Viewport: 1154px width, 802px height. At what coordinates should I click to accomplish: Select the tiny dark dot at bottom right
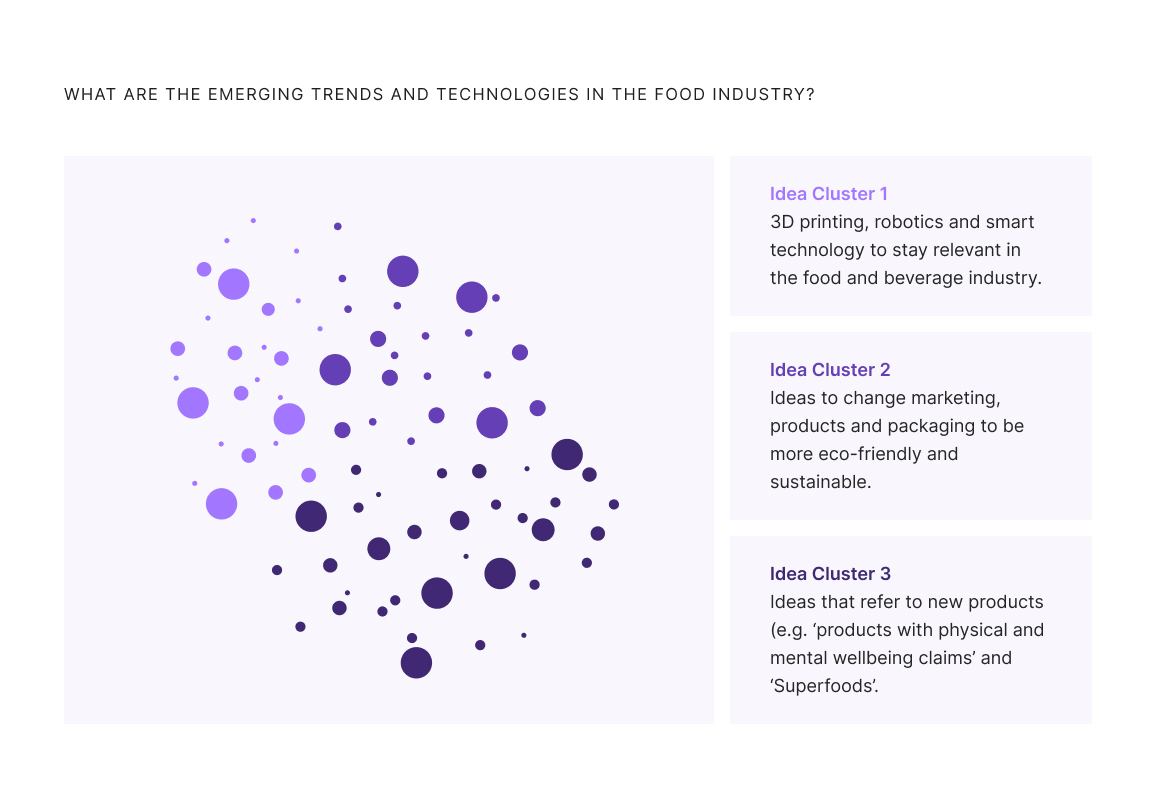524,635
